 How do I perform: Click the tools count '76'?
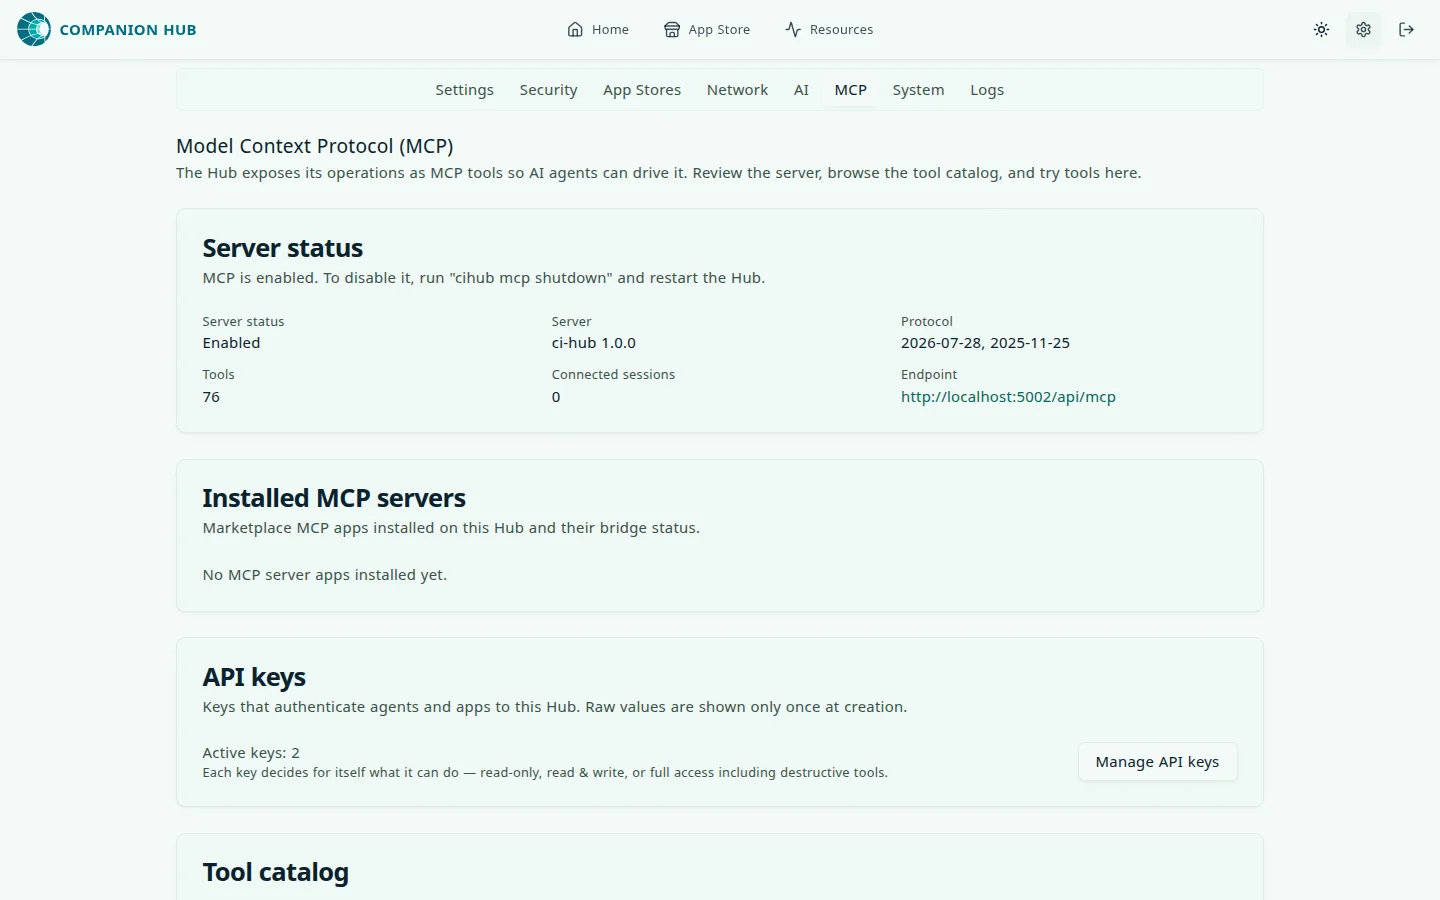(211, 397)
